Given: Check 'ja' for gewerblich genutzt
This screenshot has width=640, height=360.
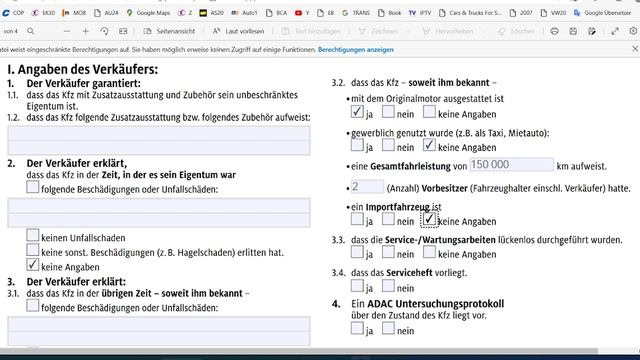Looking at the screenshot, I should click(357, 145).
